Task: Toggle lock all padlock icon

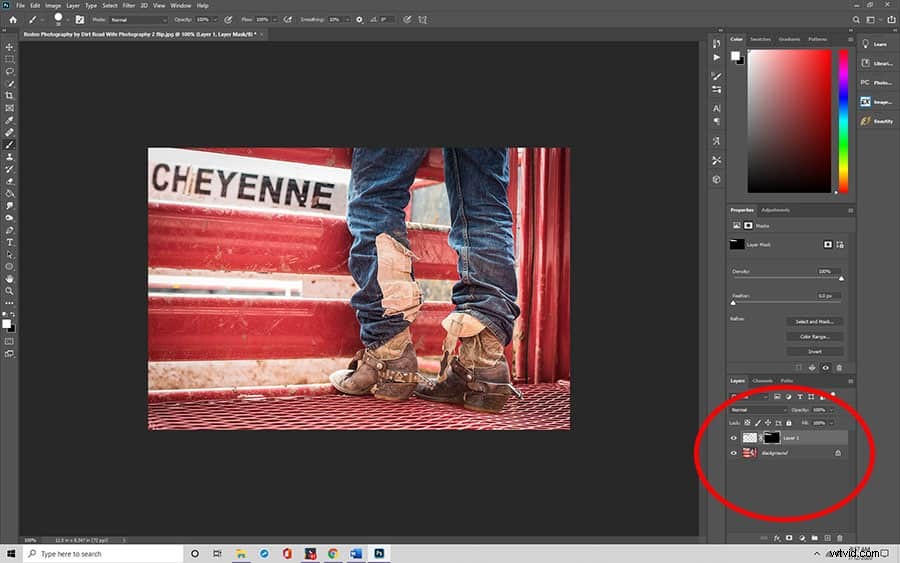Action: pyautogui.click(x=789, y=423)
